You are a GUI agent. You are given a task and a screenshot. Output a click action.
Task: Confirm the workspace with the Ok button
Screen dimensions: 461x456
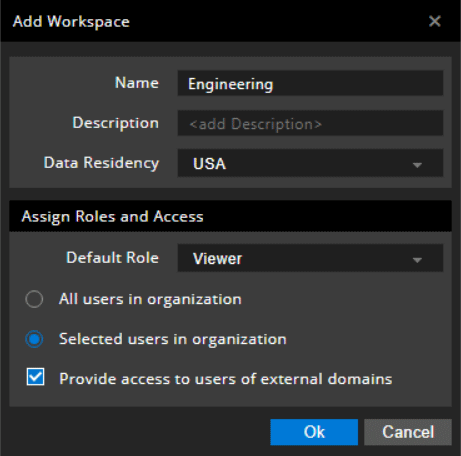pos(314,432)
